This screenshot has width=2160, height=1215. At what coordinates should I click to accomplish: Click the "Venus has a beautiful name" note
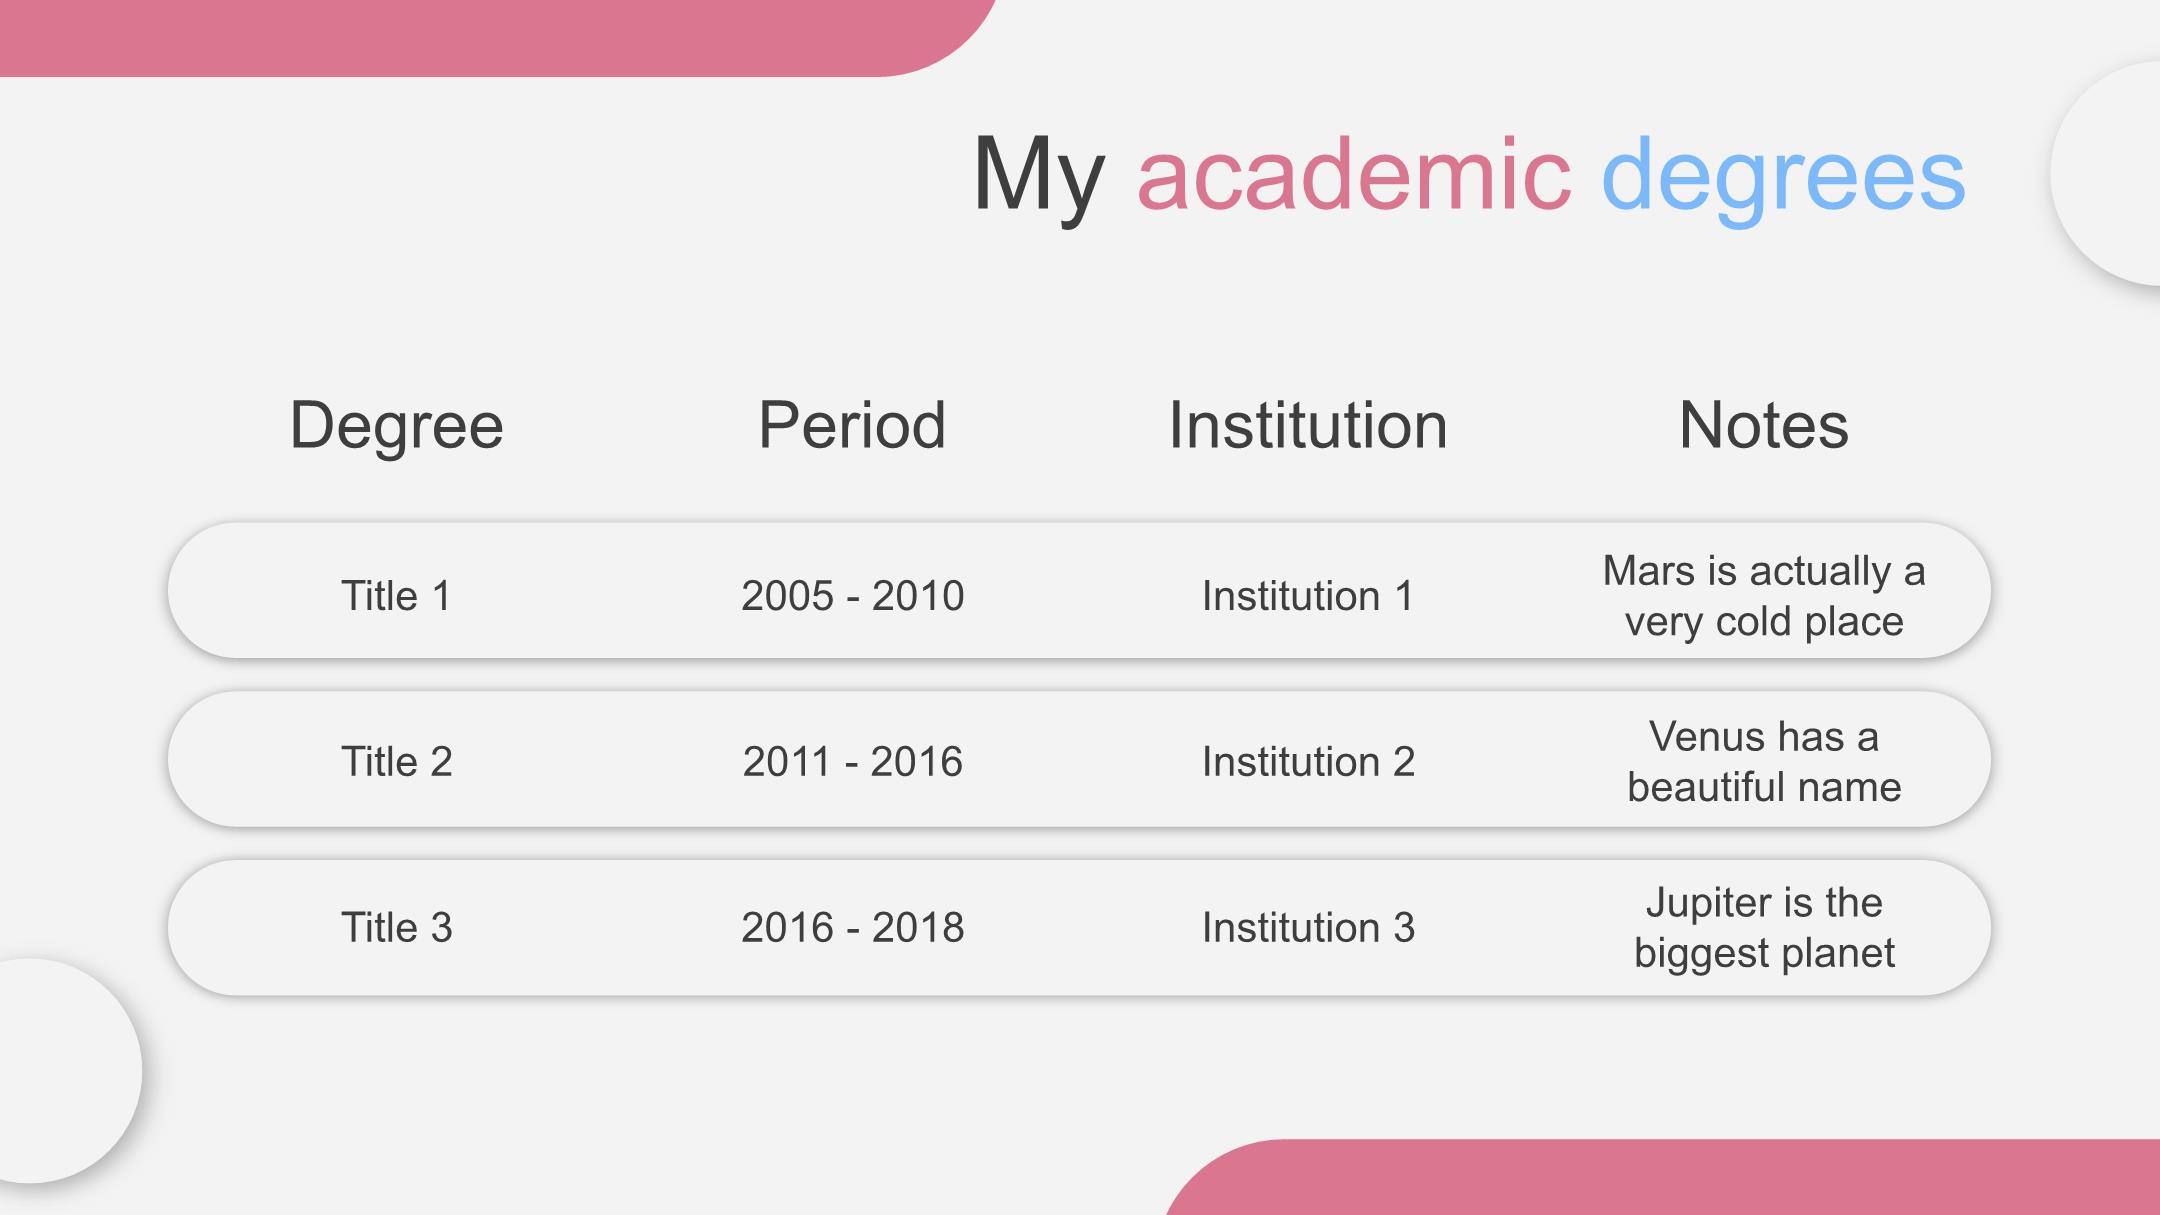1764,762
